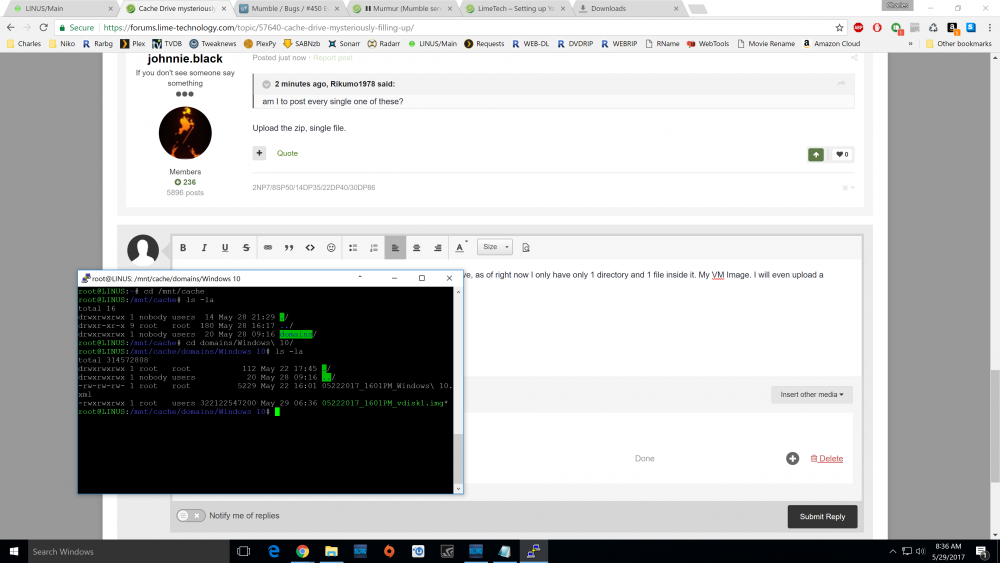This screenshot has height=563, width=1000.
Task: Switch to Mumble Bugs #450 tab
Action: tap(290, 8)
